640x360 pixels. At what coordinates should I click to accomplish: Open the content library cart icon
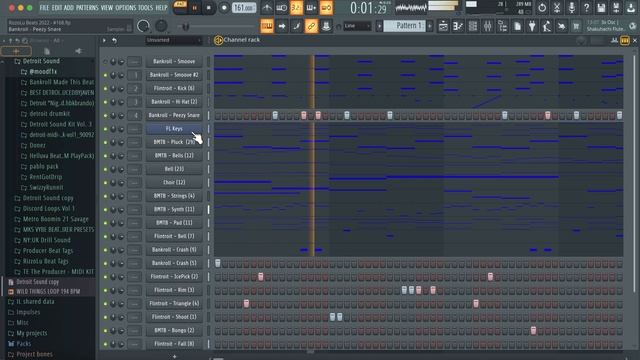coord(576,27)
